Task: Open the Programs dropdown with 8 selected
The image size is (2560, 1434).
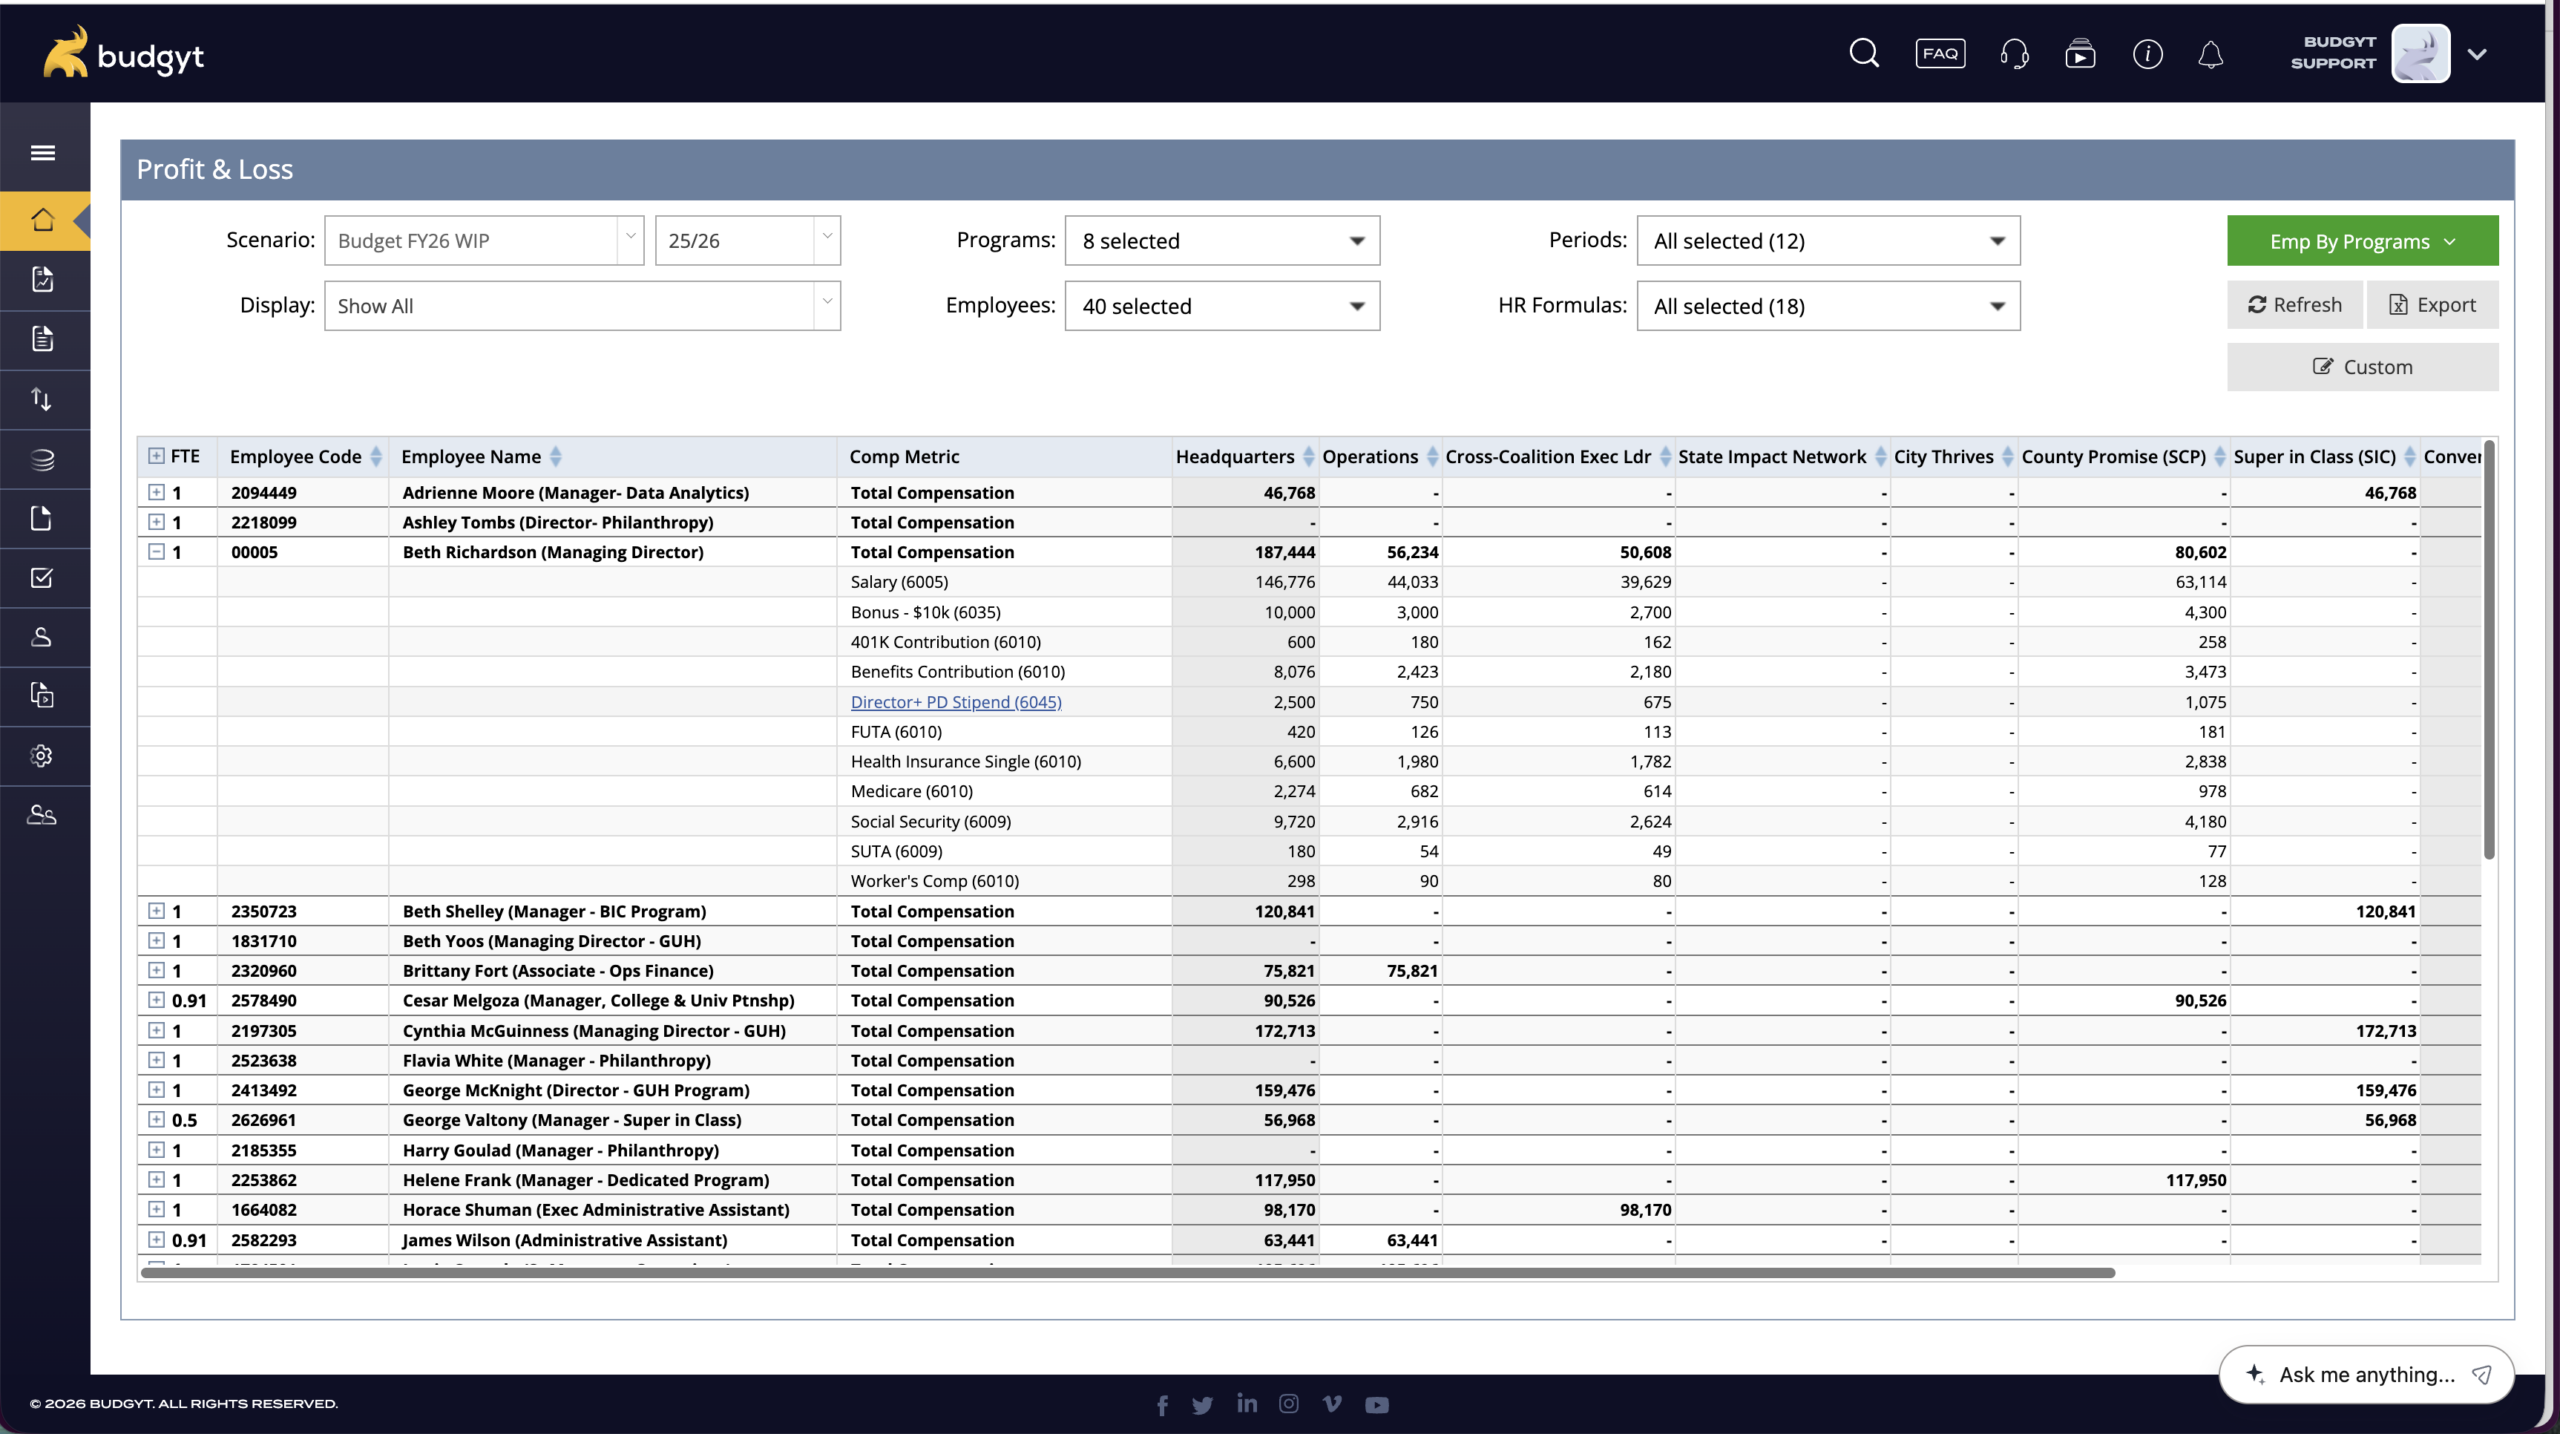Action: (1222, 241)
